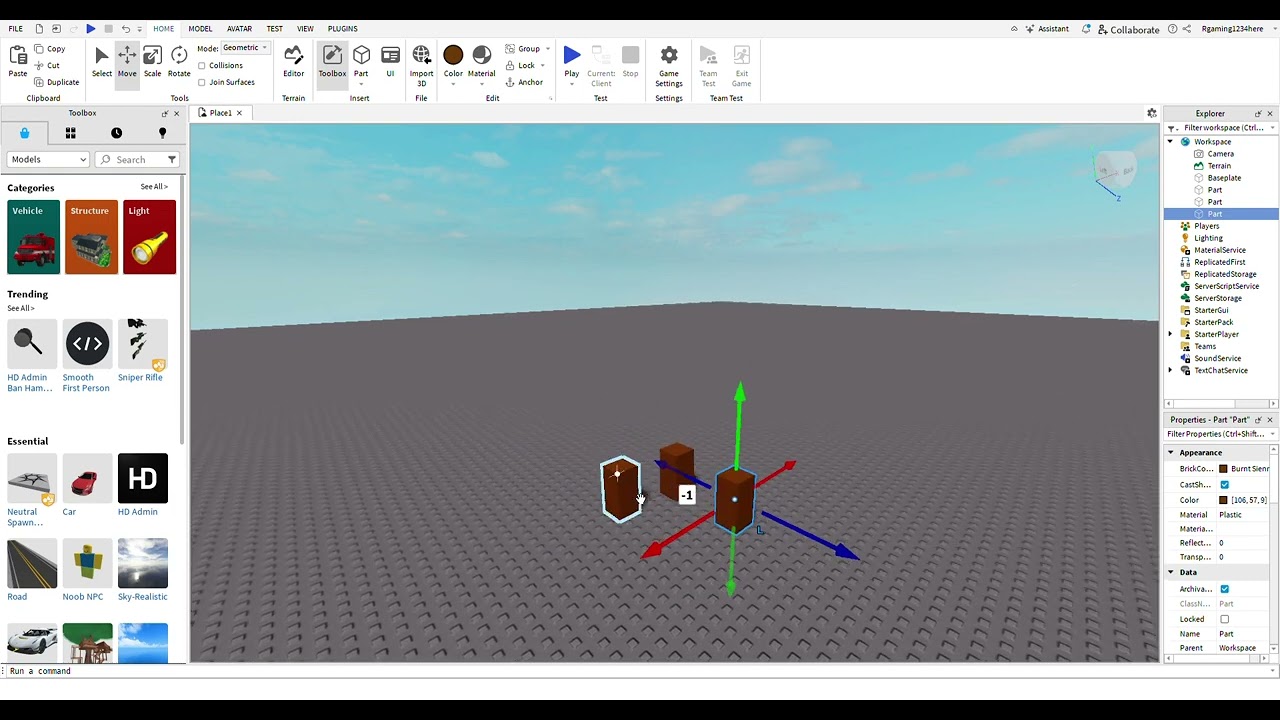Open the UI insert tool
The height and width of the screenshot is (720, 1280).
point(390,61)
